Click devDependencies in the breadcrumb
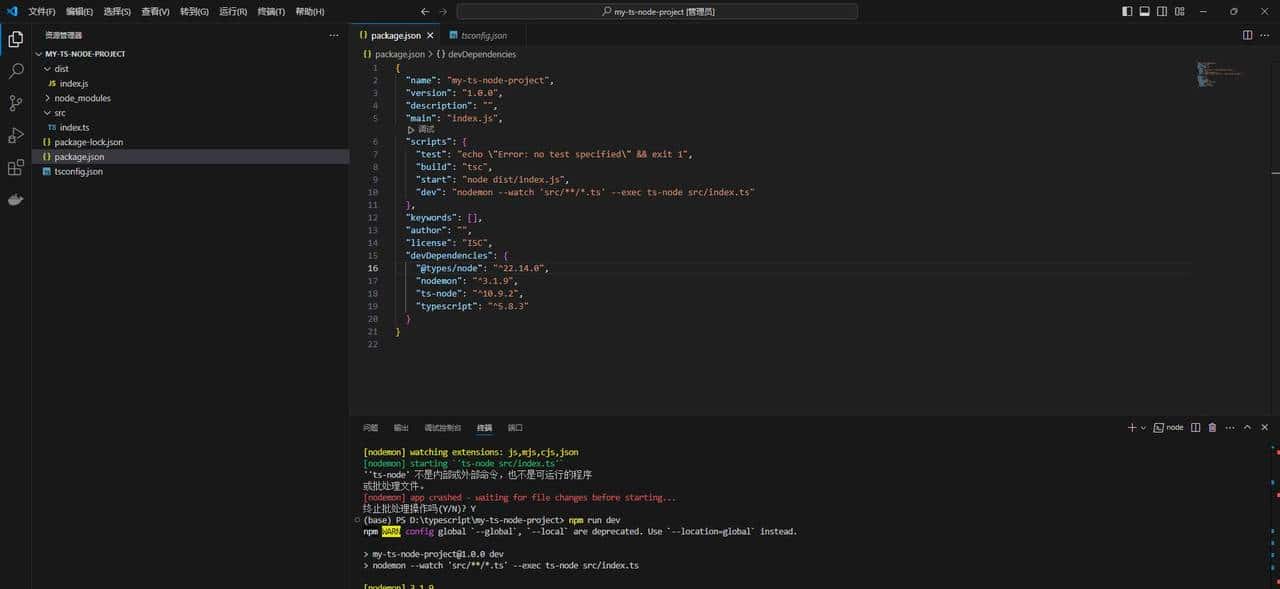Image resolution: width=1280 pixels, height=589 pixels. click(481, 54)
